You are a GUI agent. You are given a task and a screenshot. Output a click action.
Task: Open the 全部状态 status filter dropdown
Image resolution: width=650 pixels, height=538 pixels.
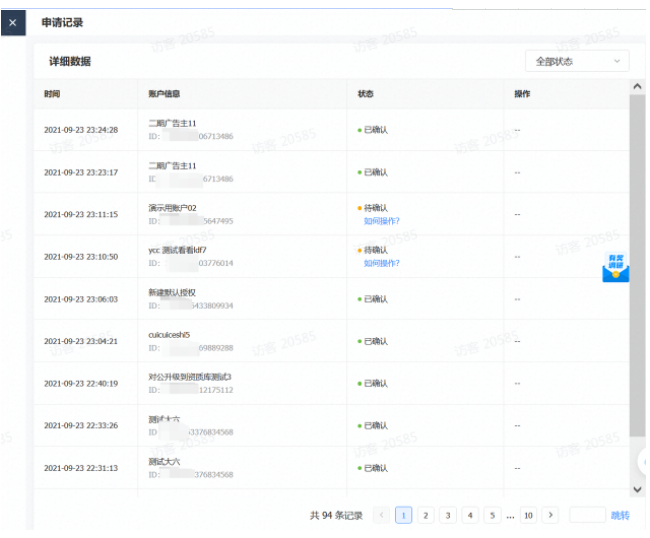coord(577,61)
